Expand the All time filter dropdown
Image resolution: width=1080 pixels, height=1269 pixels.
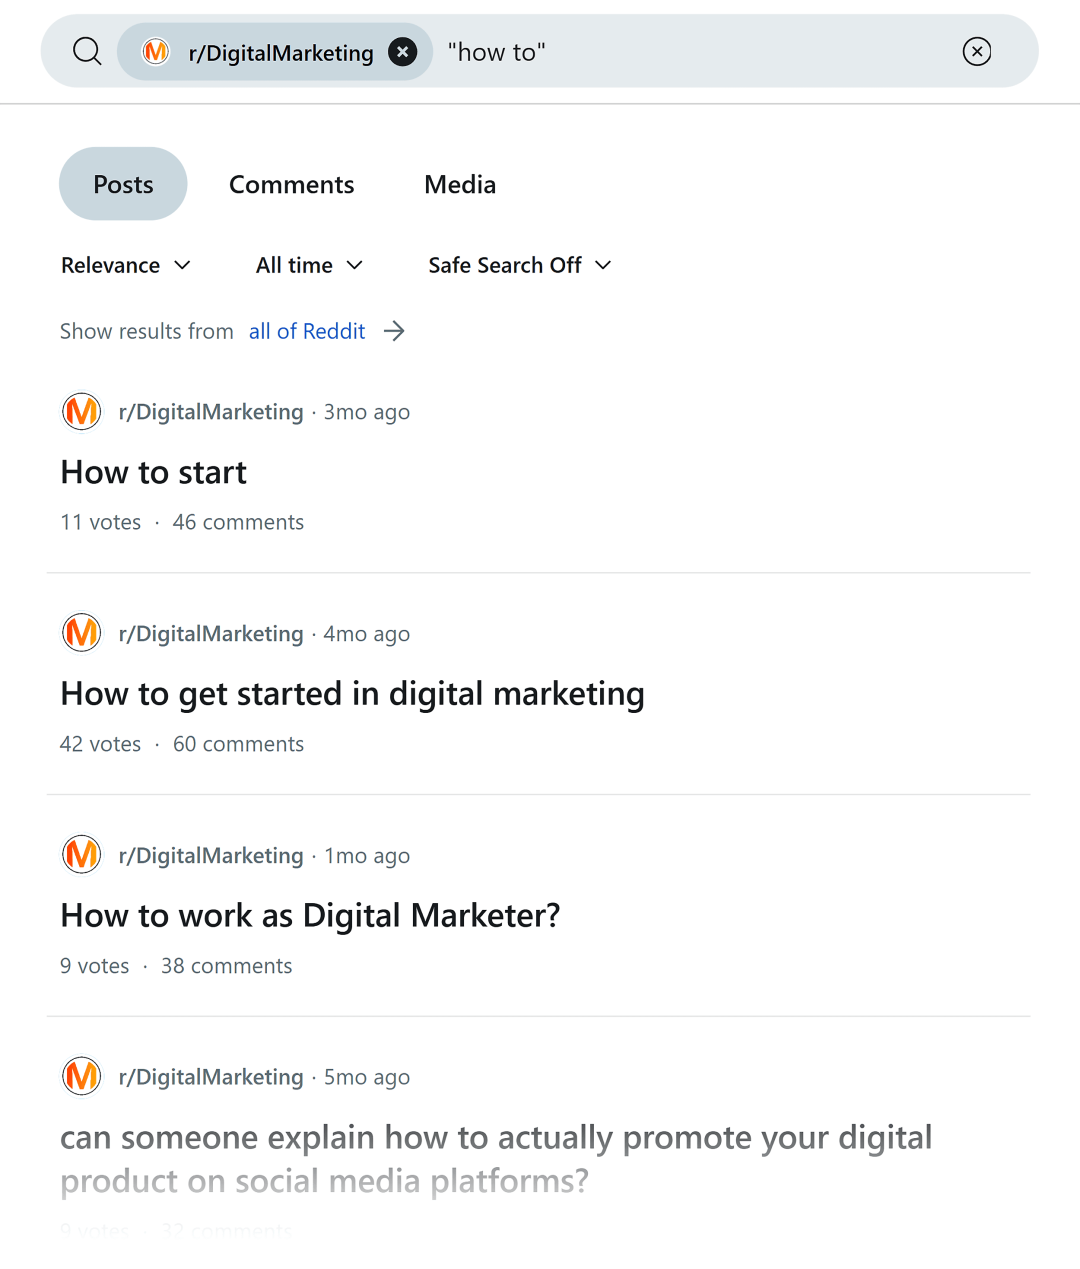click(x=309, y=265)
